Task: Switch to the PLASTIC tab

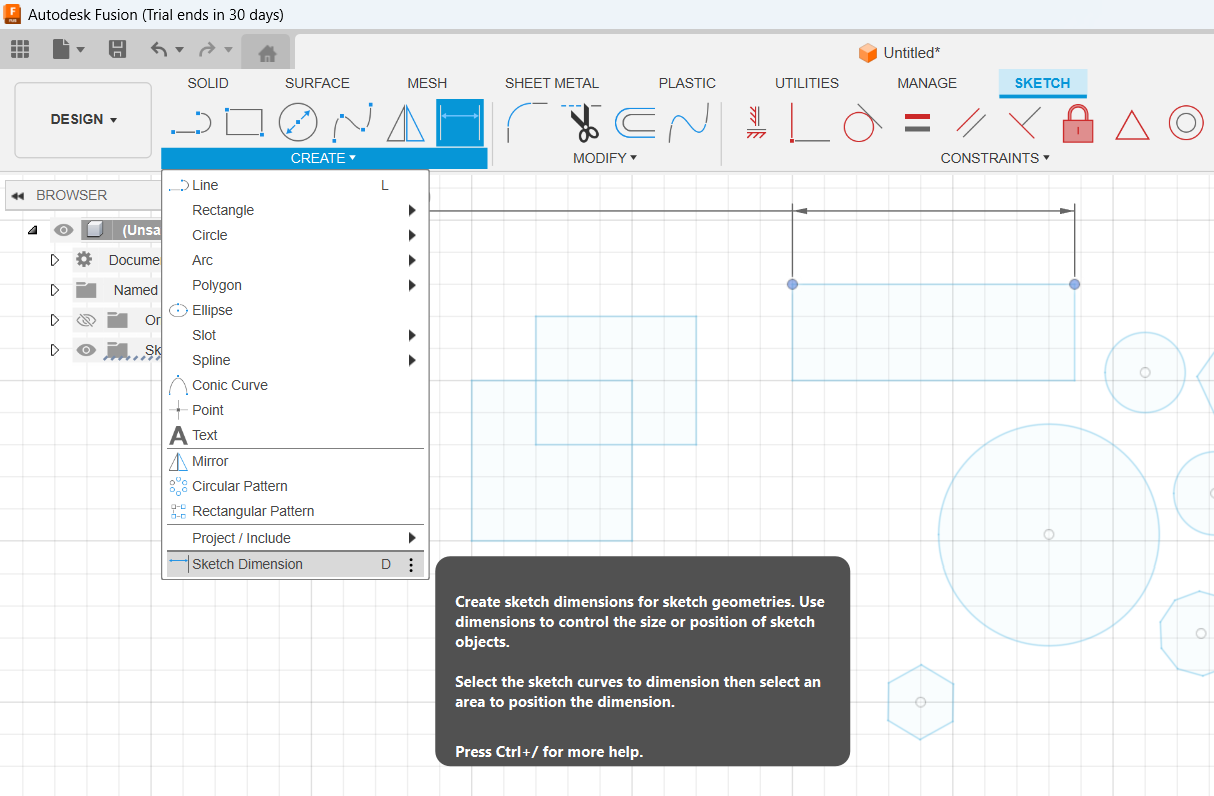Action: tap(687, 83)
